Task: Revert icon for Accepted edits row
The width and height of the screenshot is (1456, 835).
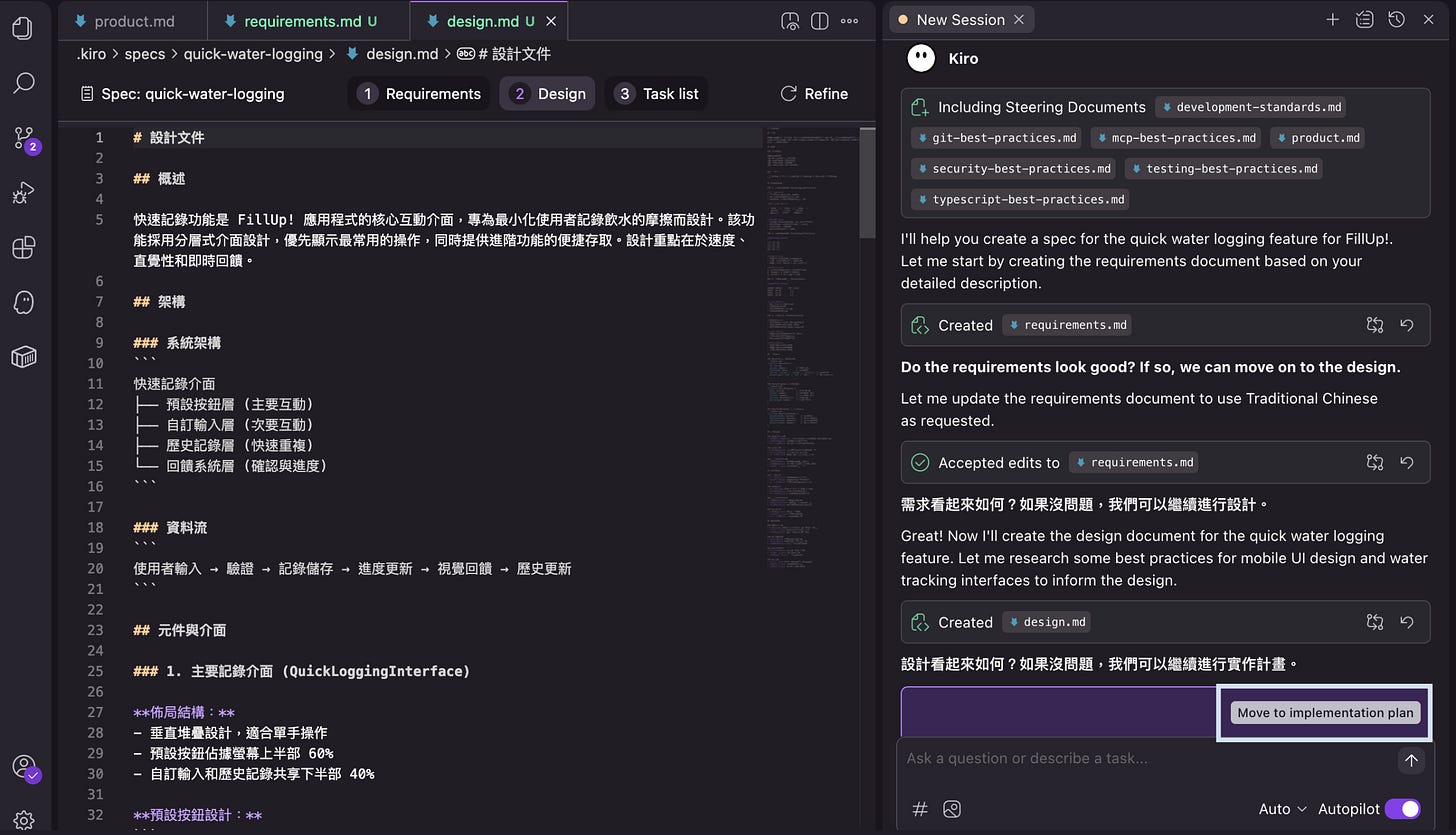Action: (1407, 462)
